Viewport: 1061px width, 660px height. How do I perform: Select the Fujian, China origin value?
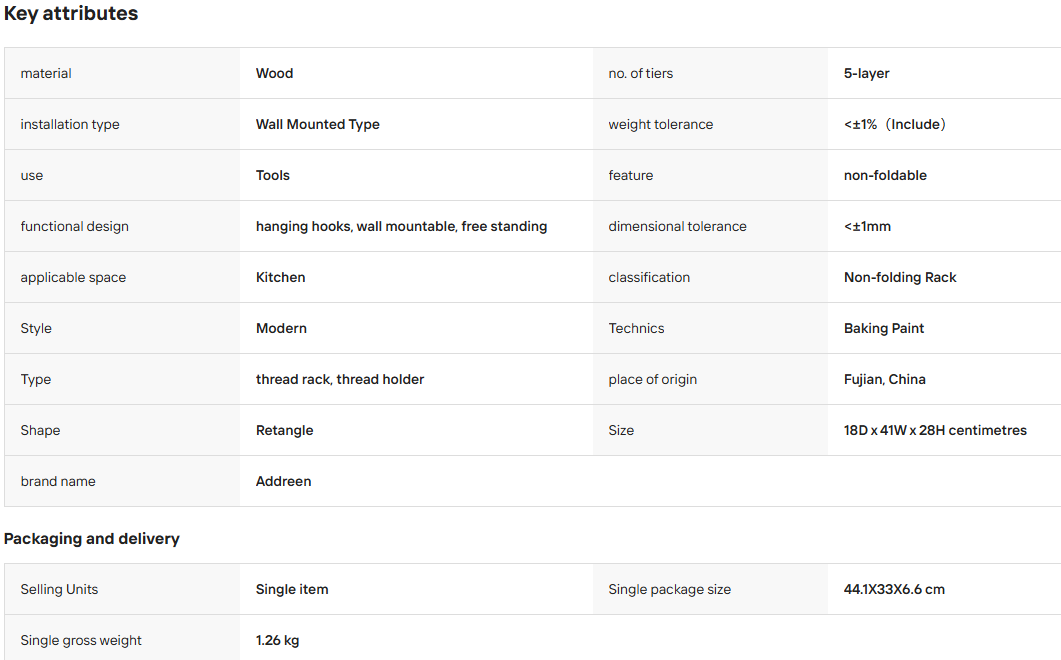click(884, 380)
